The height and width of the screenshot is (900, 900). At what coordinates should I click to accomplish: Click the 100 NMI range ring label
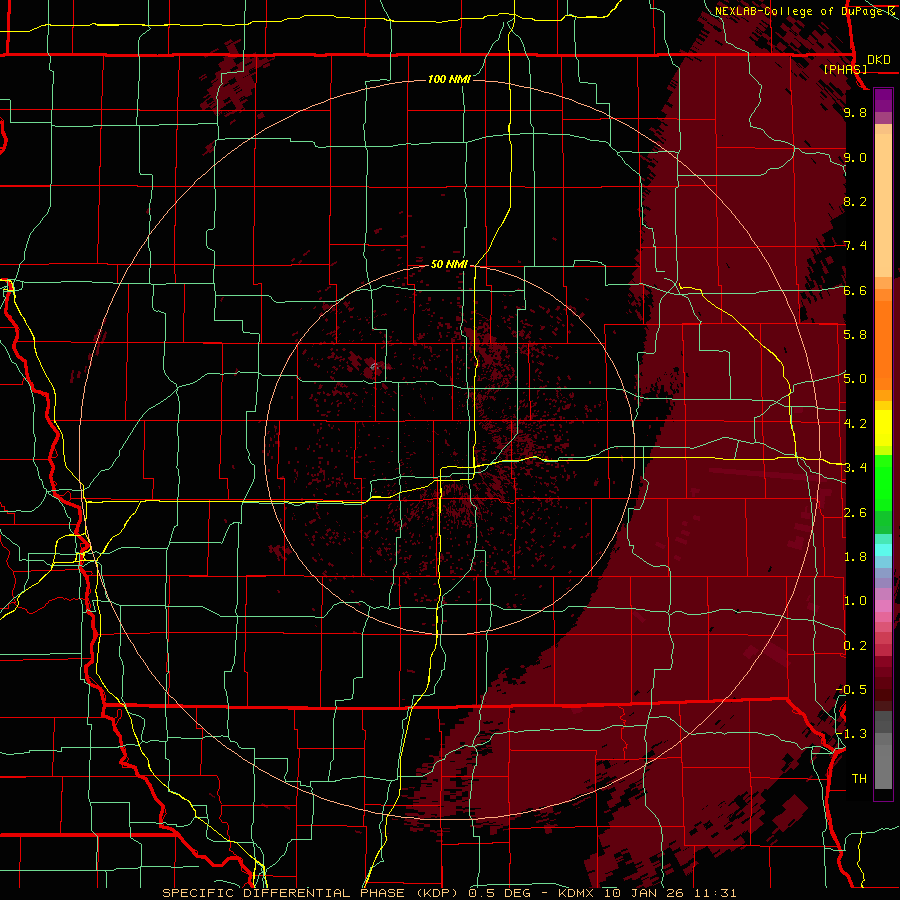click(x=449, y=79)
